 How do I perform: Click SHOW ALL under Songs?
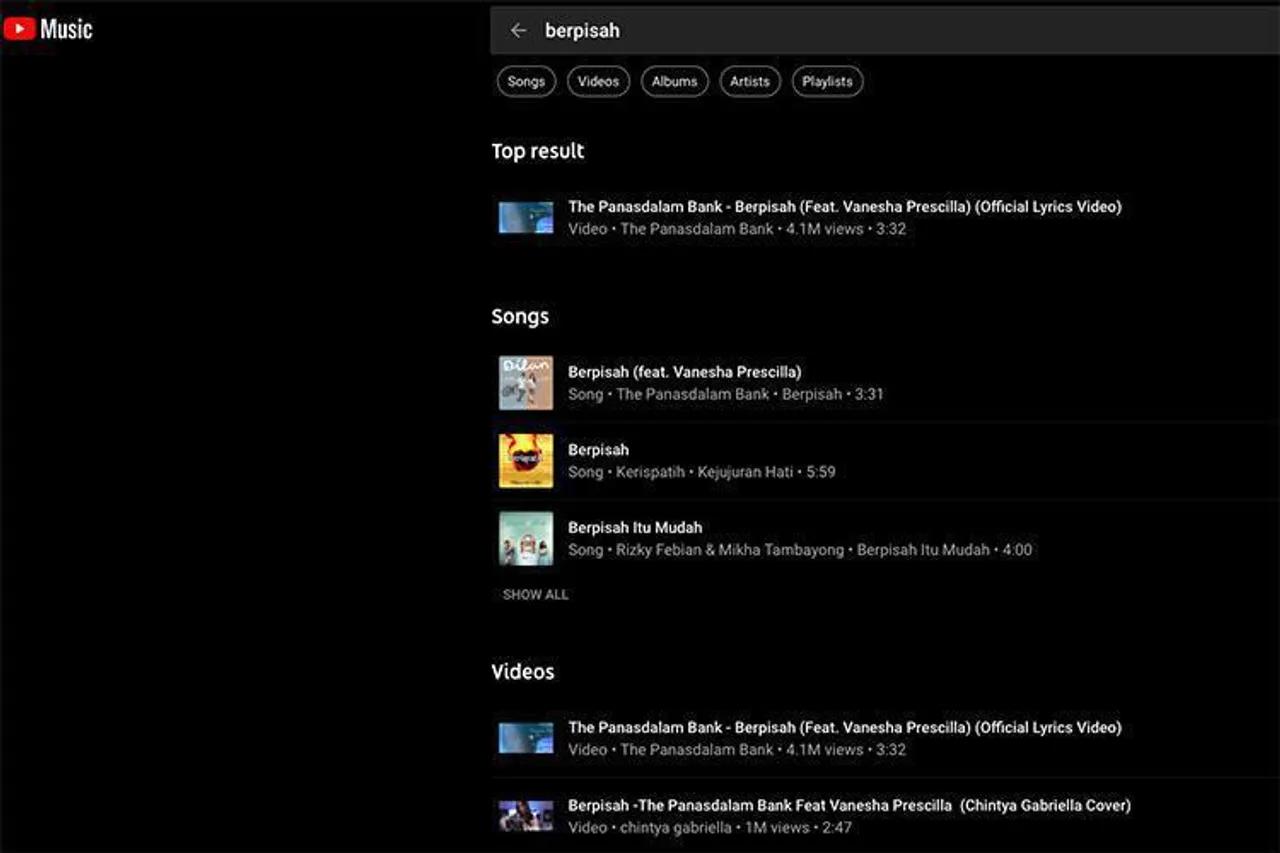tap(535, 595)
